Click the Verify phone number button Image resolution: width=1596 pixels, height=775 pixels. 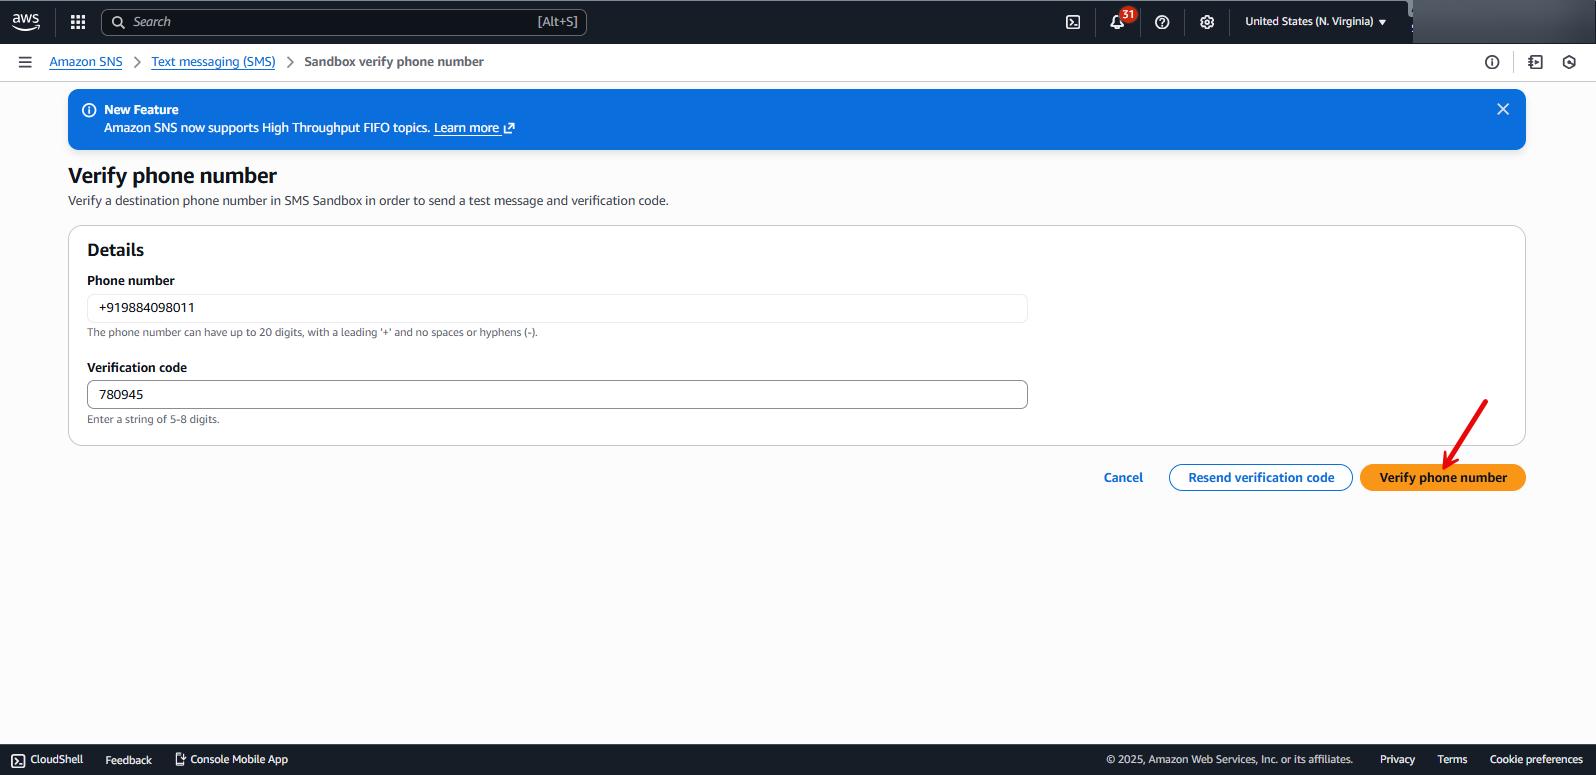click(1442, 478)
